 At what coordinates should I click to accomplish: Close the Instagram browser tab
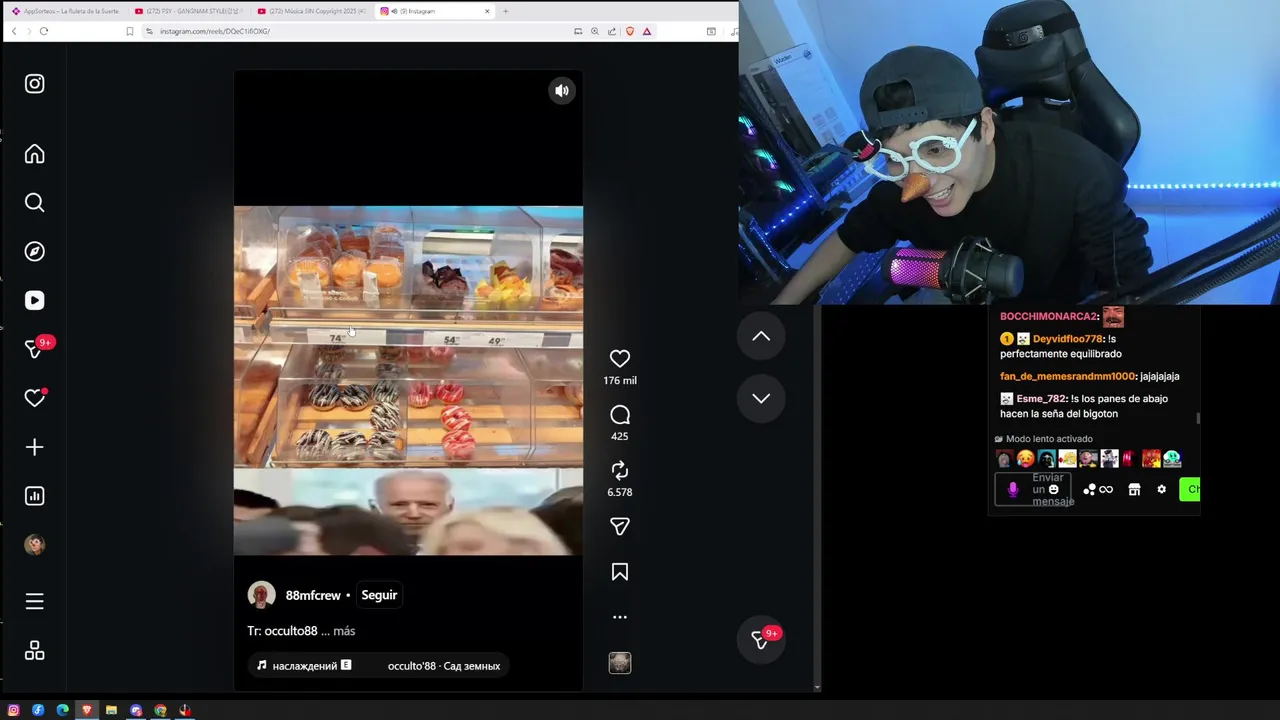[487, 11]
